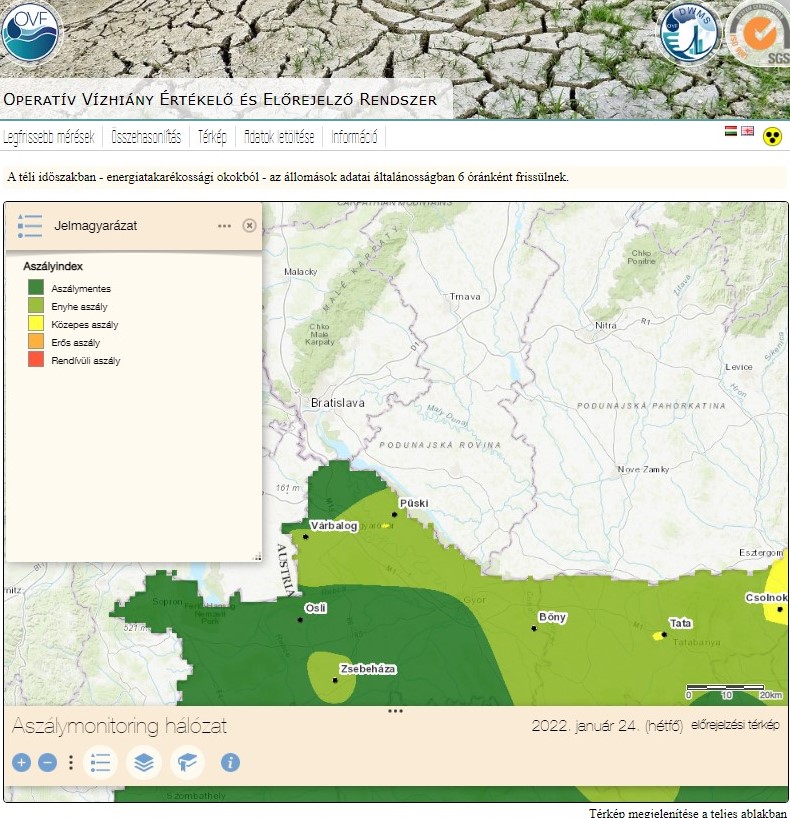Go to the Adatok letöltése page

coord(279,137)
